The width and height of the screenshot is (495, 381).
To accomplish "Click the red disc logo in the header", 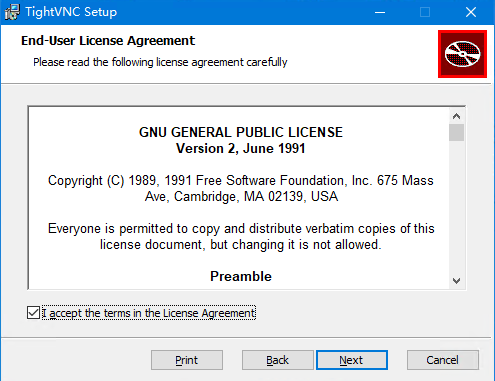I will point(462,54).
